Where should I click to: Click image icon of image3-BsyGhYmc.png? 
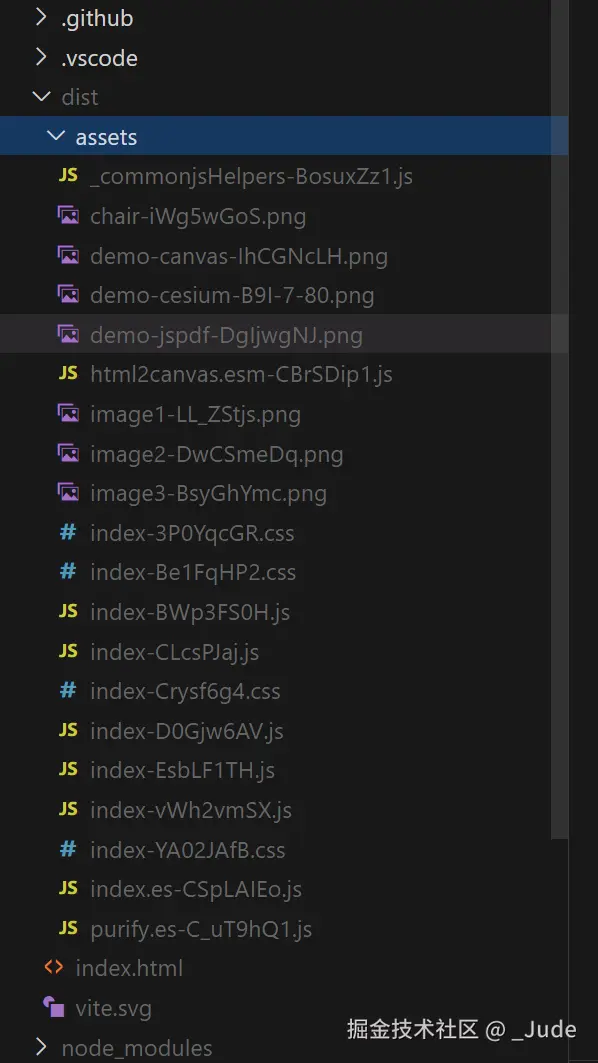click(x=68, y=492)
